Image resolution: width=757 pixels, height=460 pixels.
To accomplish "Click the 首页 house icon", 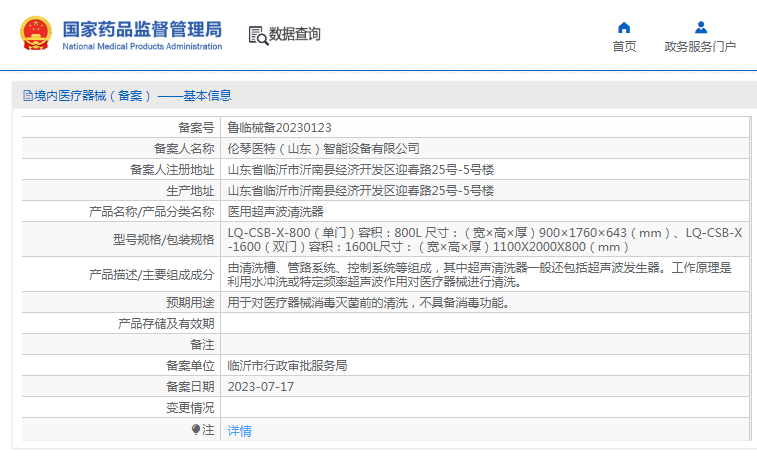I will [624, 28].
